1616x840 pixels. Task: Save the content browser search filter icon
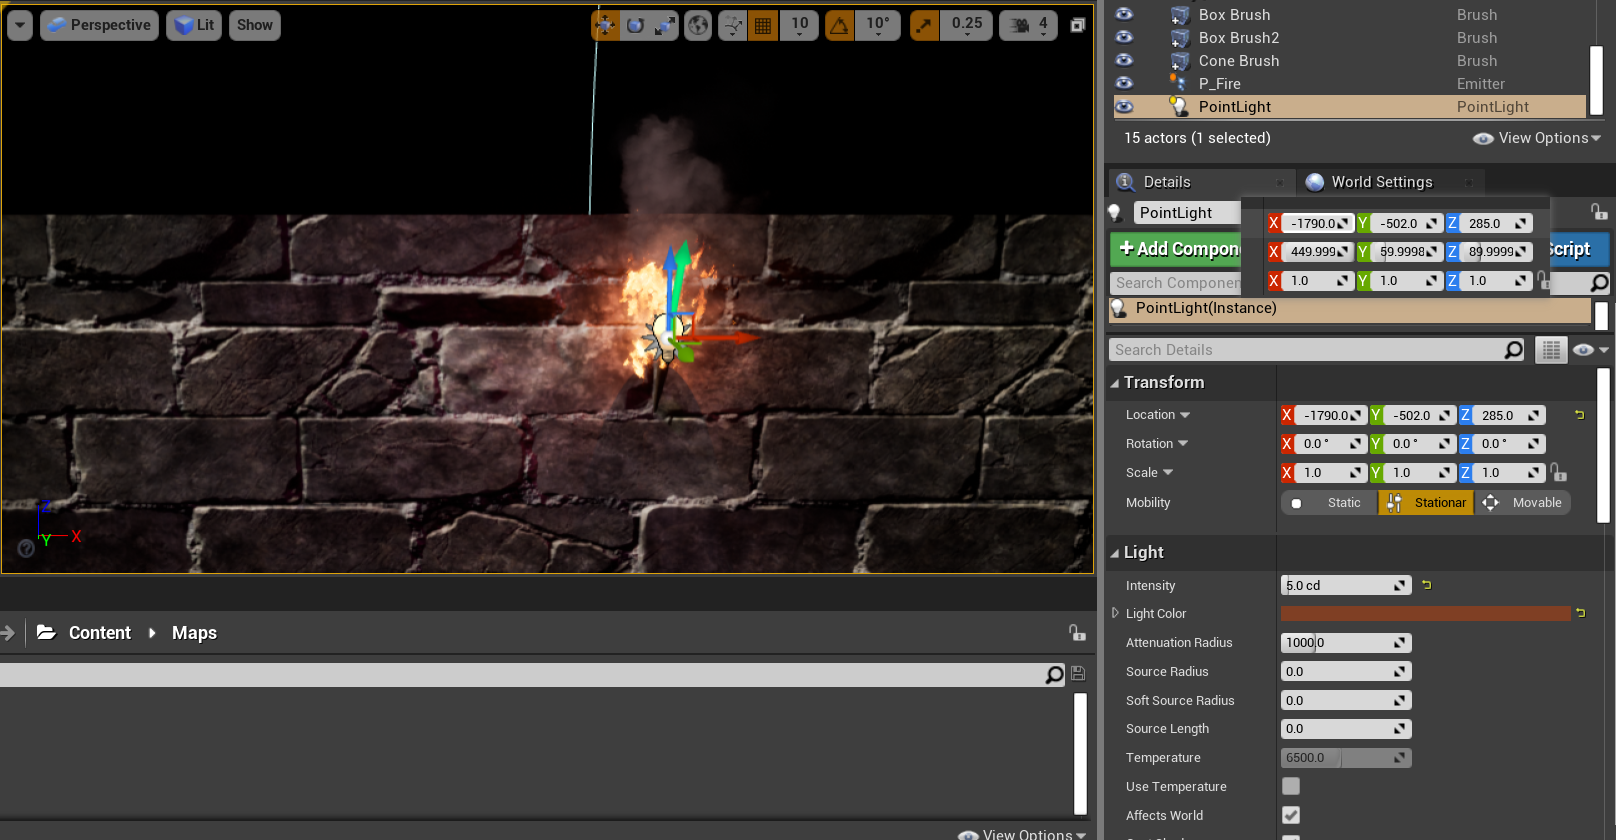tap(1078, 674)
